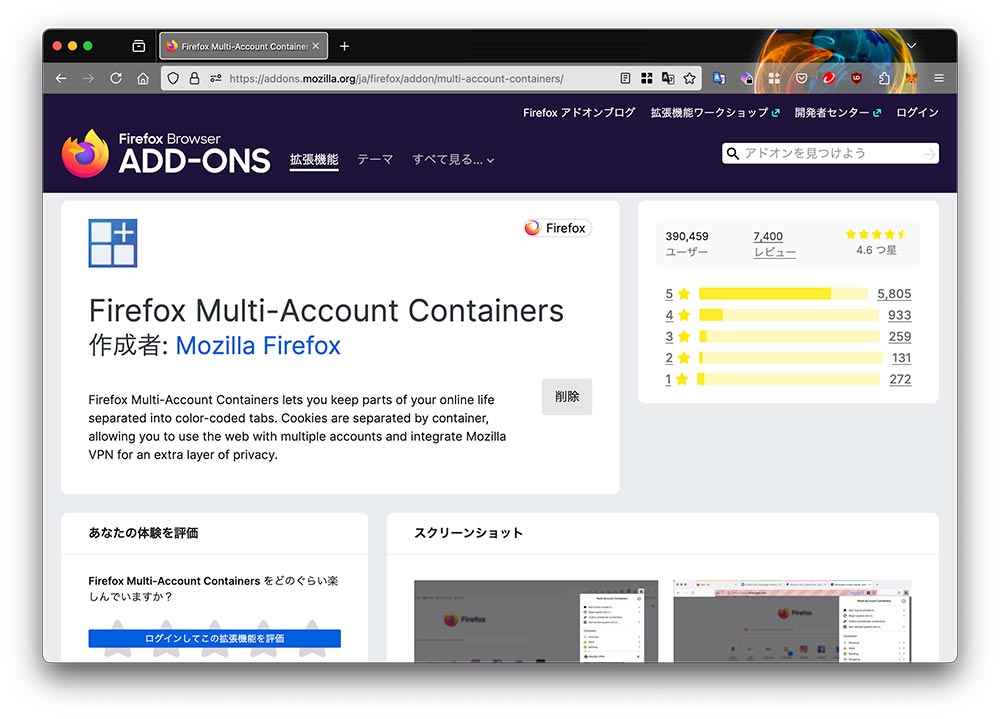Click the スクリーンショット heading
This screenshot has height=719, width=1000.
469,533
